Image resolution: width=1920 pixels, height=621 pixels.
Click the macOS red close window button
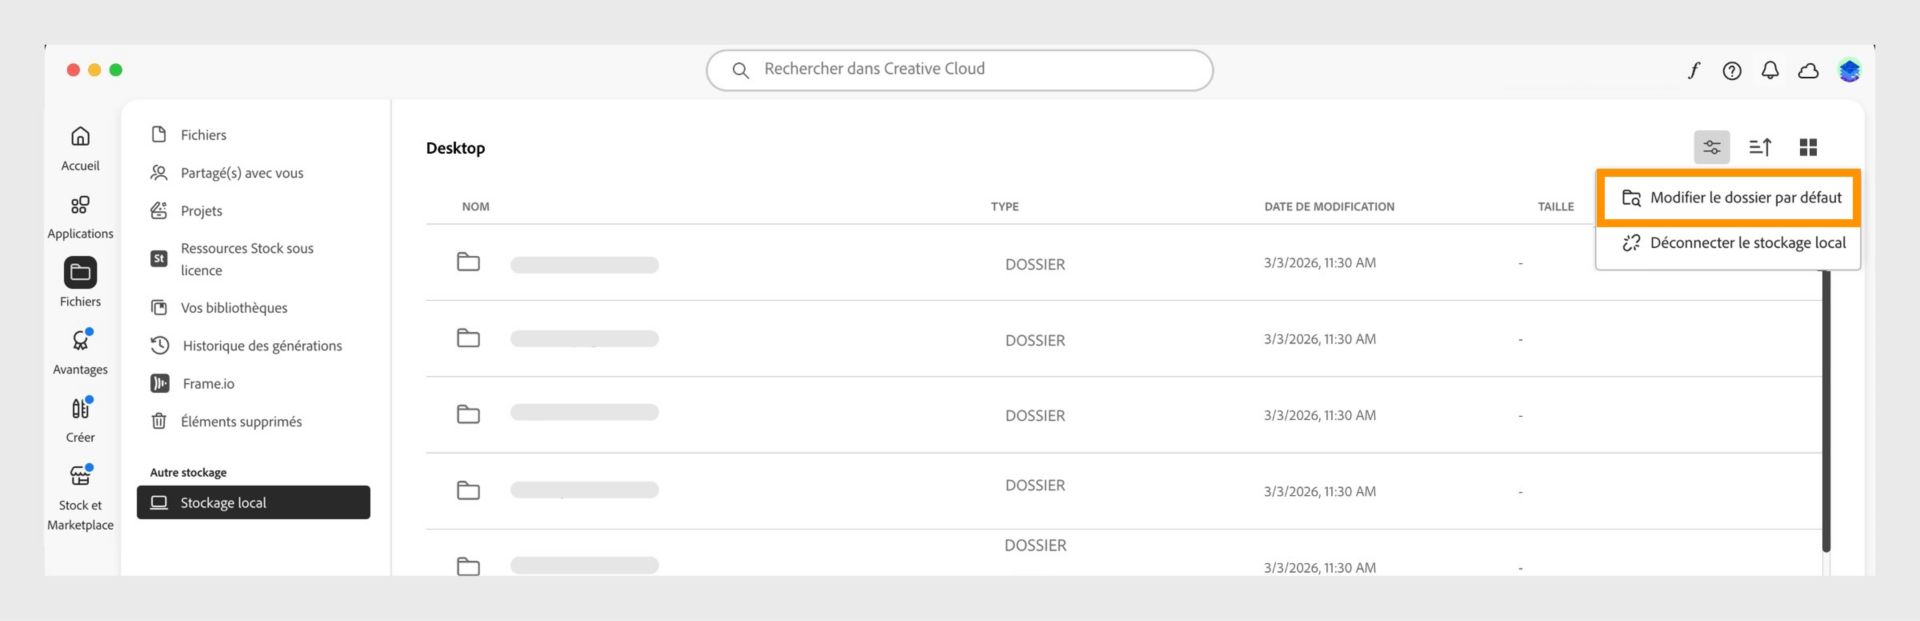(x=73, y=70)
